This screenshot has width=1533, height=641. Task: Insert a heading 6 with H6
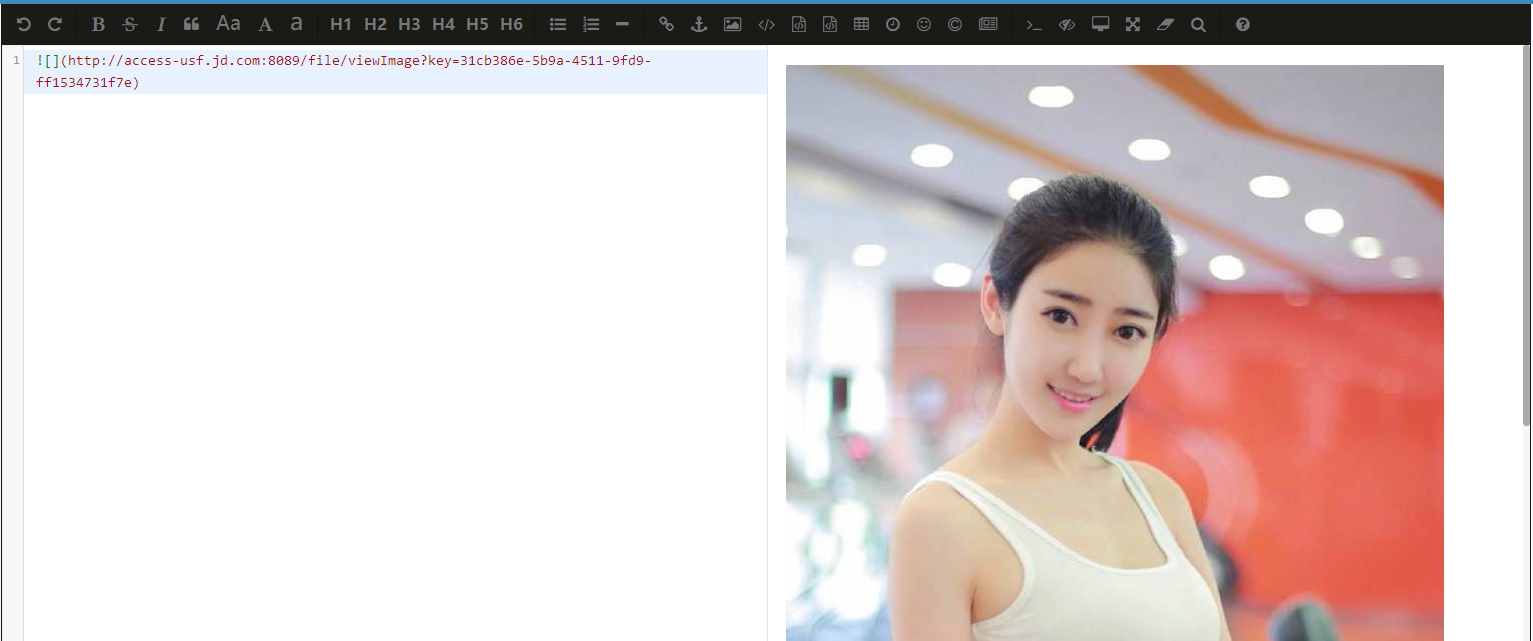pyautogui.click(x=511, y=24)
